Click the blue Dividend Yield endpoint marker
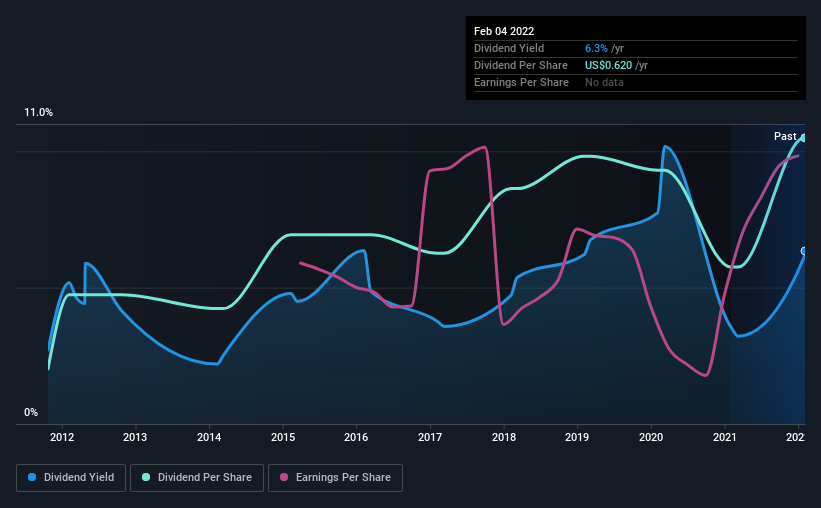This screenshot has height=508, width=821. pos(803,251)
